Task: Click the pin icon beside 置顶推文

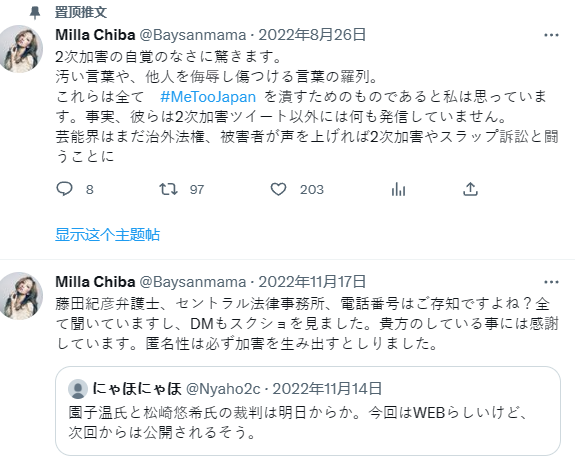Action: [35, 13]
